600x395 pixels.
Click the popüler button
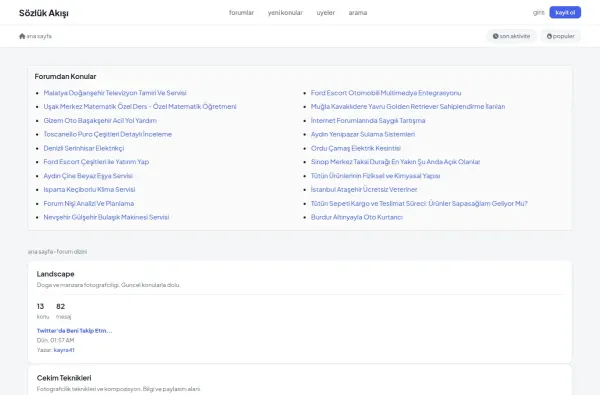pyautogui.click(x=561, y=36)
